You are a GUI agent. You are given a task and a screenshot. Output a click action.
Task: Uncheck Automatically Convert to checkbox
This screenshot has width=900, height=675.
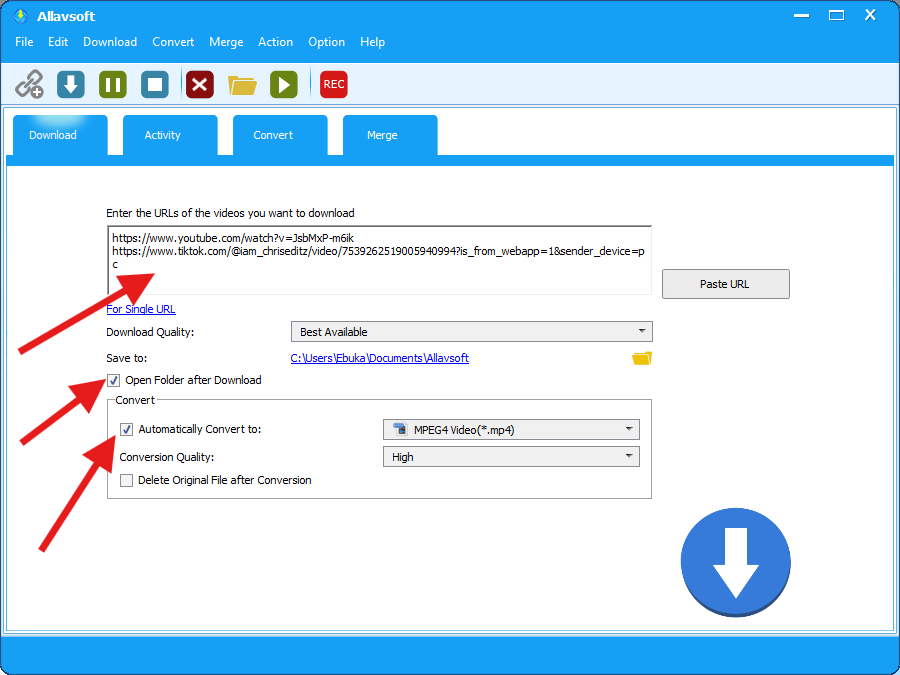point(126,429)
